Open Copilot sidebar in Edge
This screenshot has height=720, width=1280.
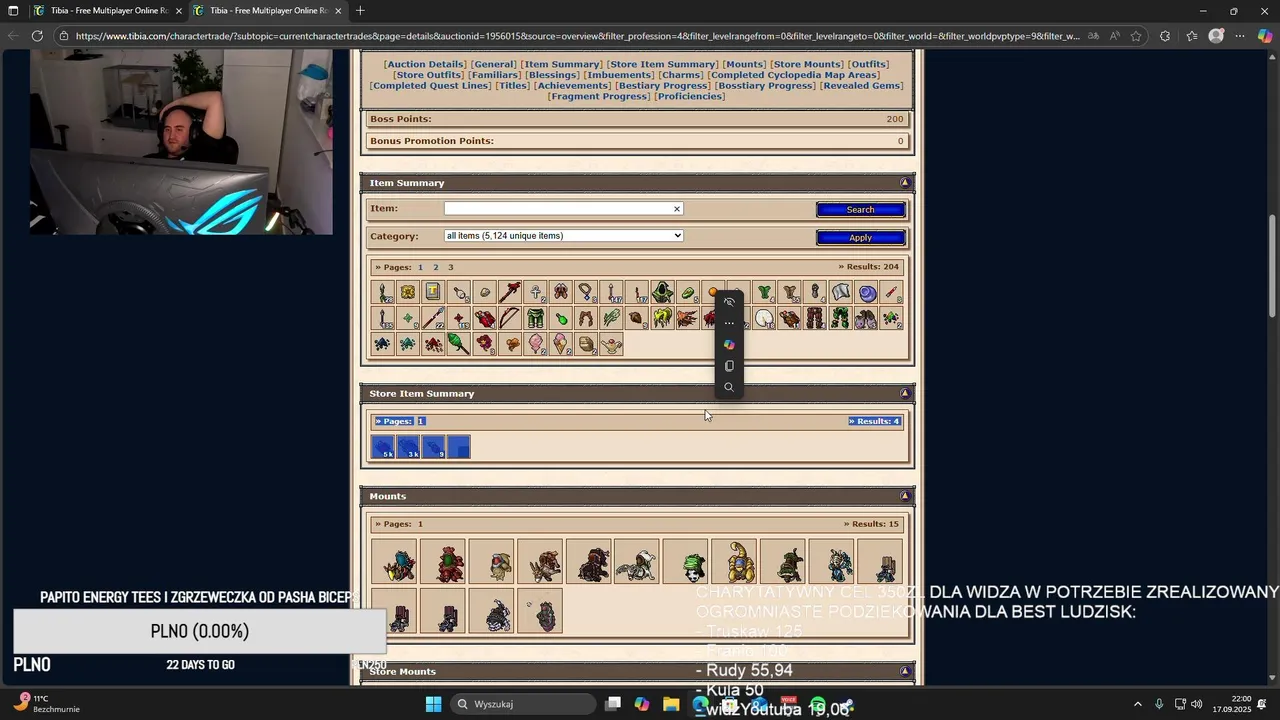tap(1265, 36)
